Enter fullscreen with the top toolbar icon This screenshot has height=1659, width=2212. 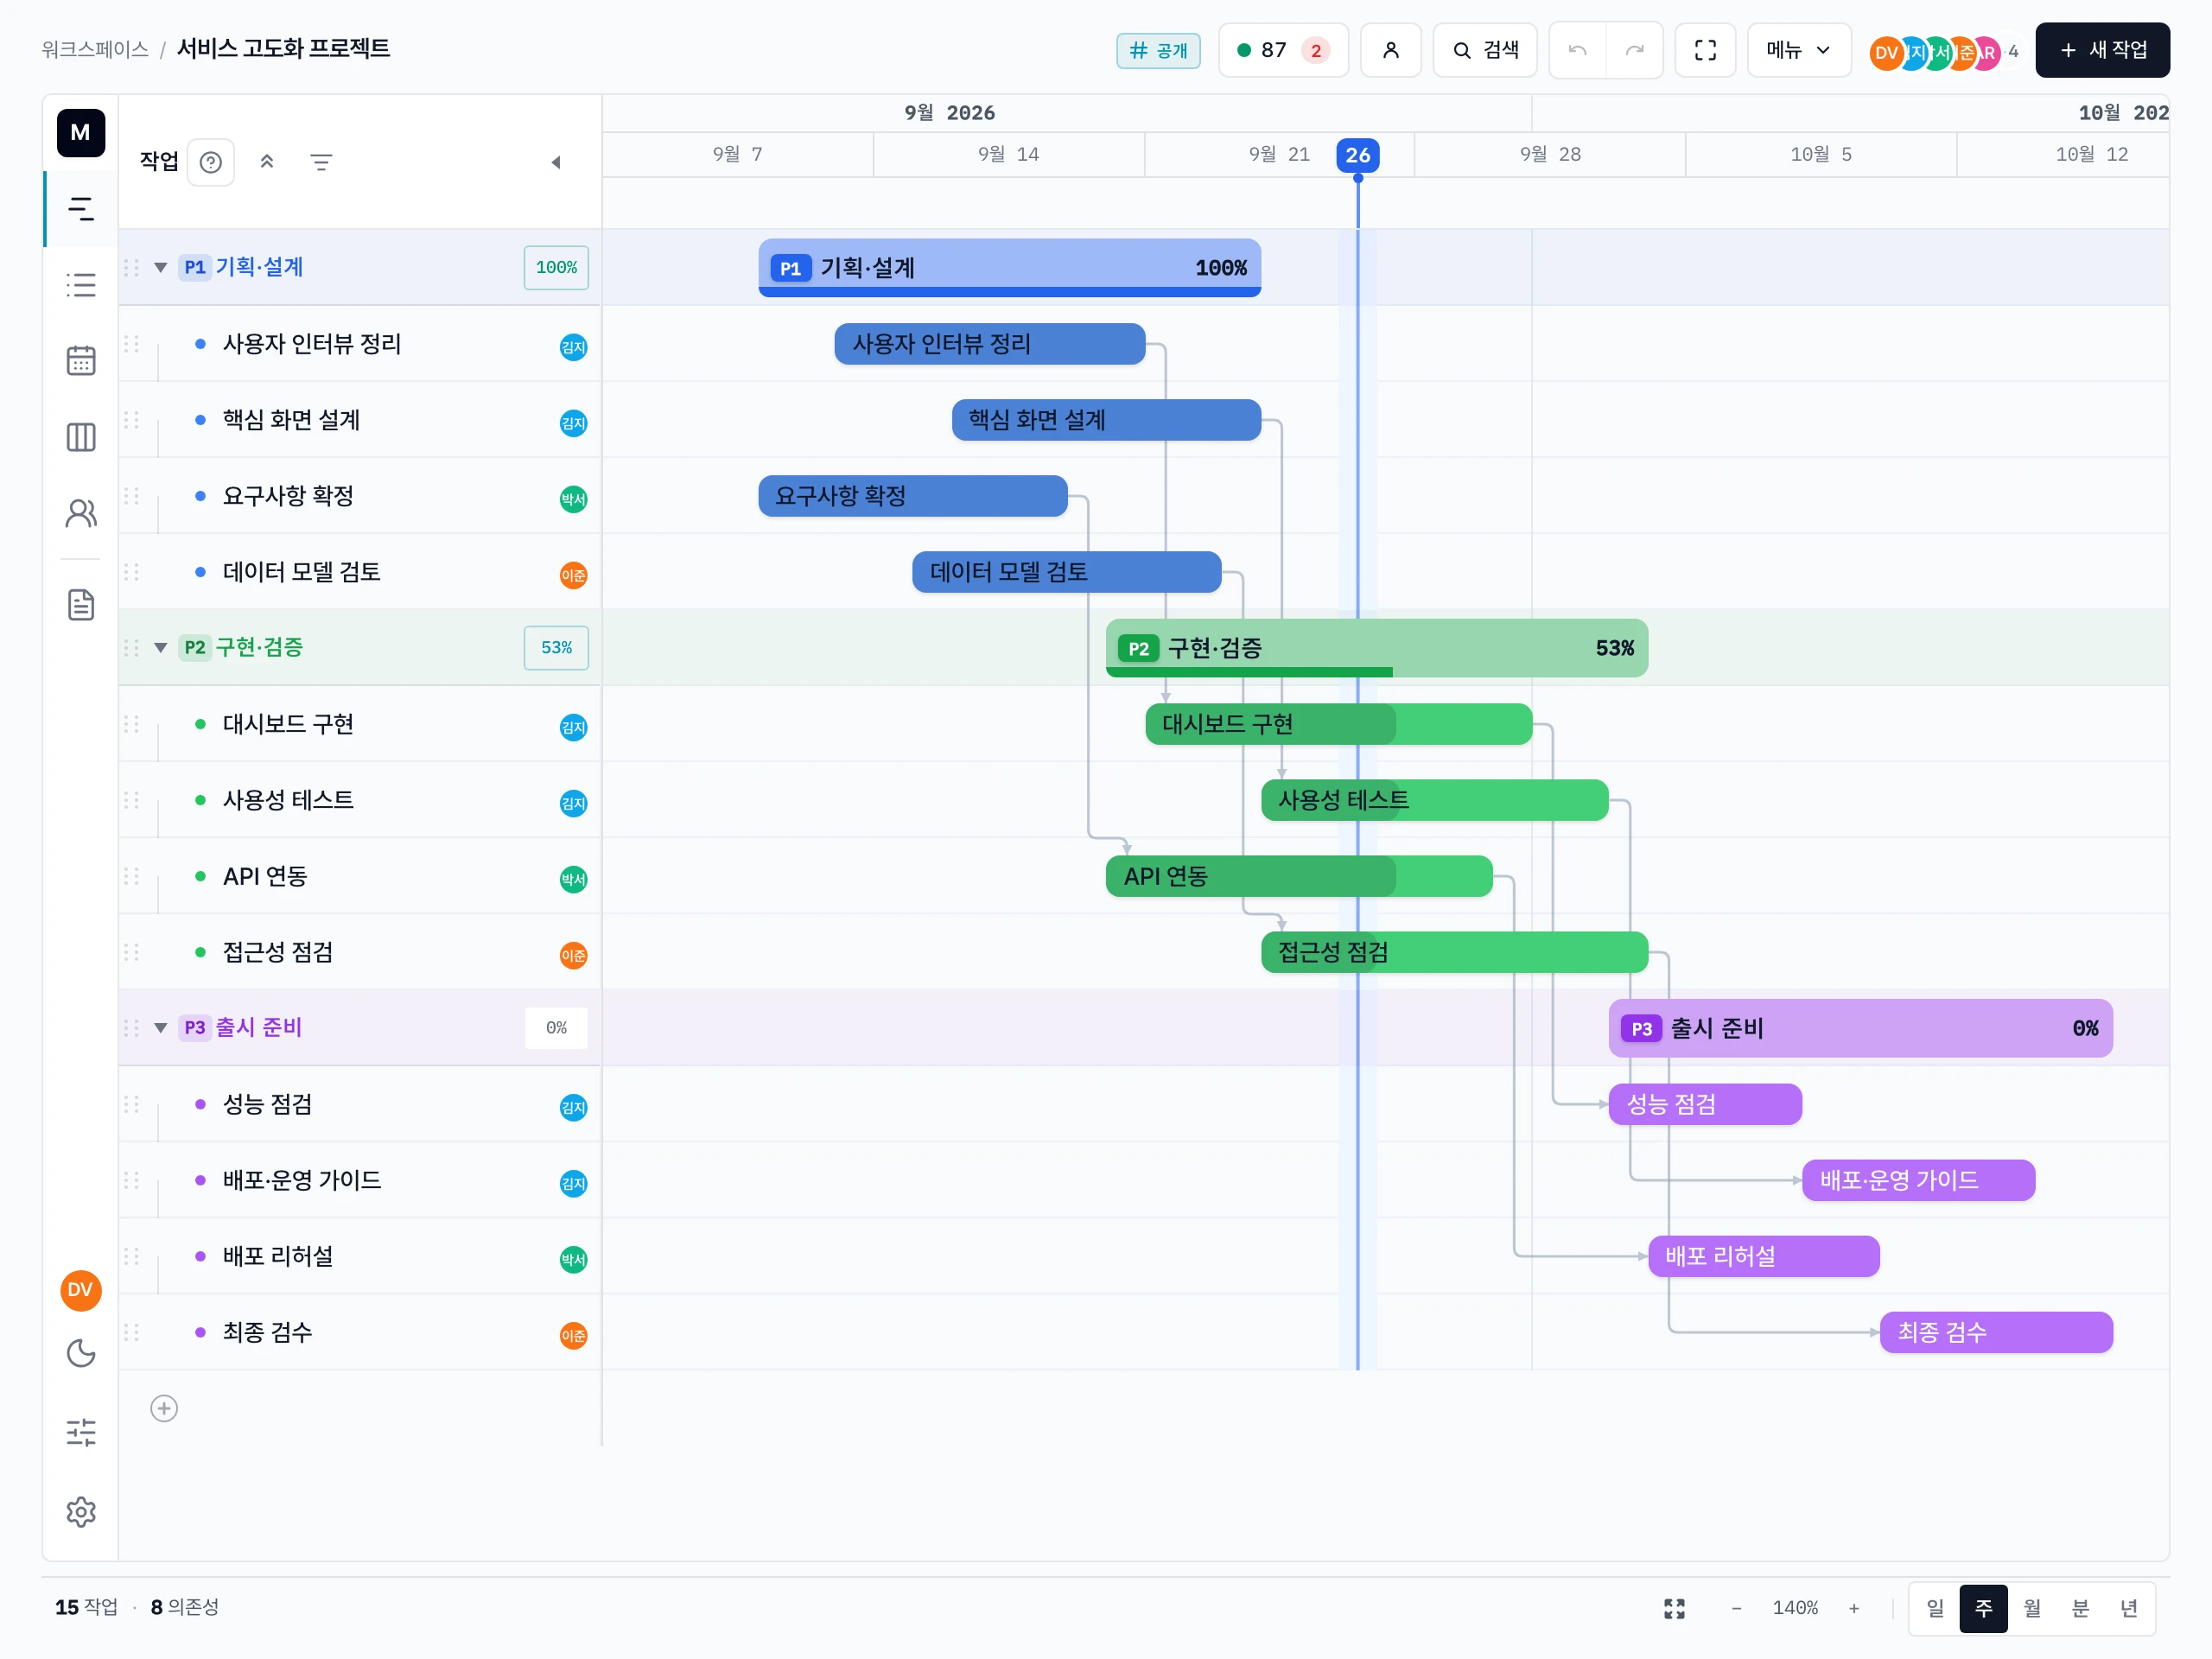(x=1705, y=50)
